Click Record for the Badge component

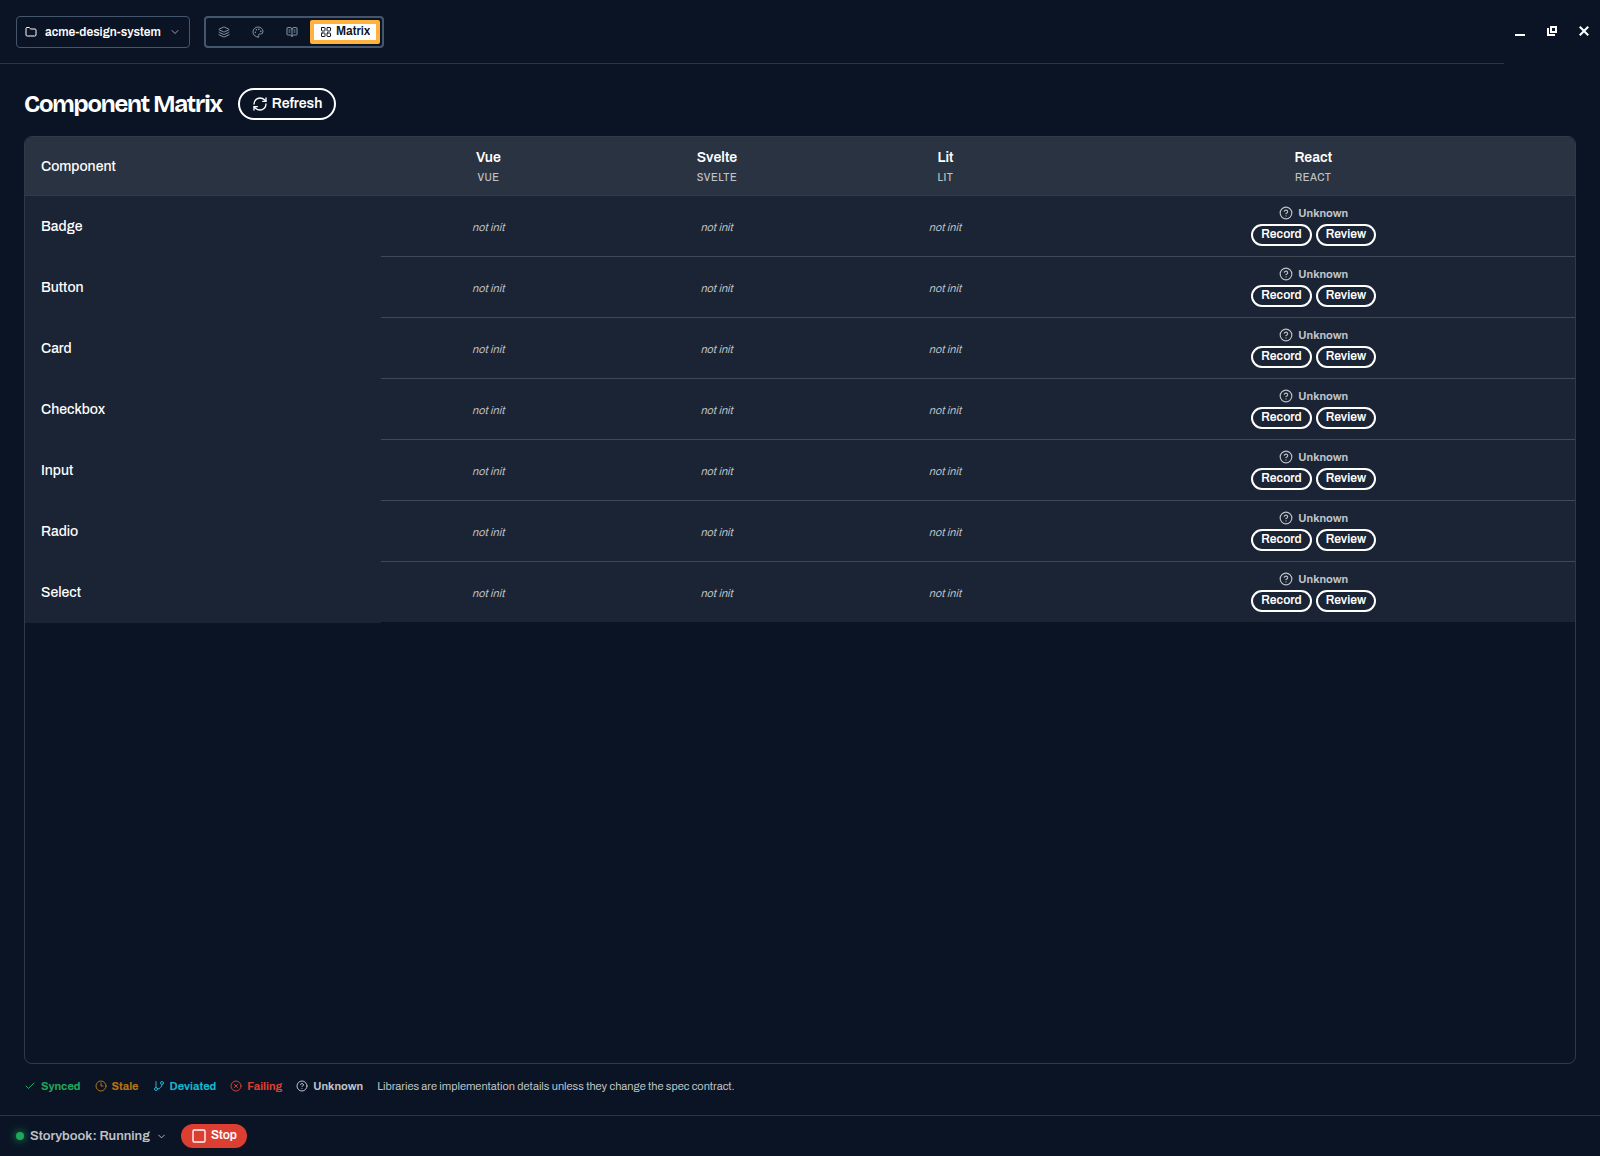(x=1281, y=235)
